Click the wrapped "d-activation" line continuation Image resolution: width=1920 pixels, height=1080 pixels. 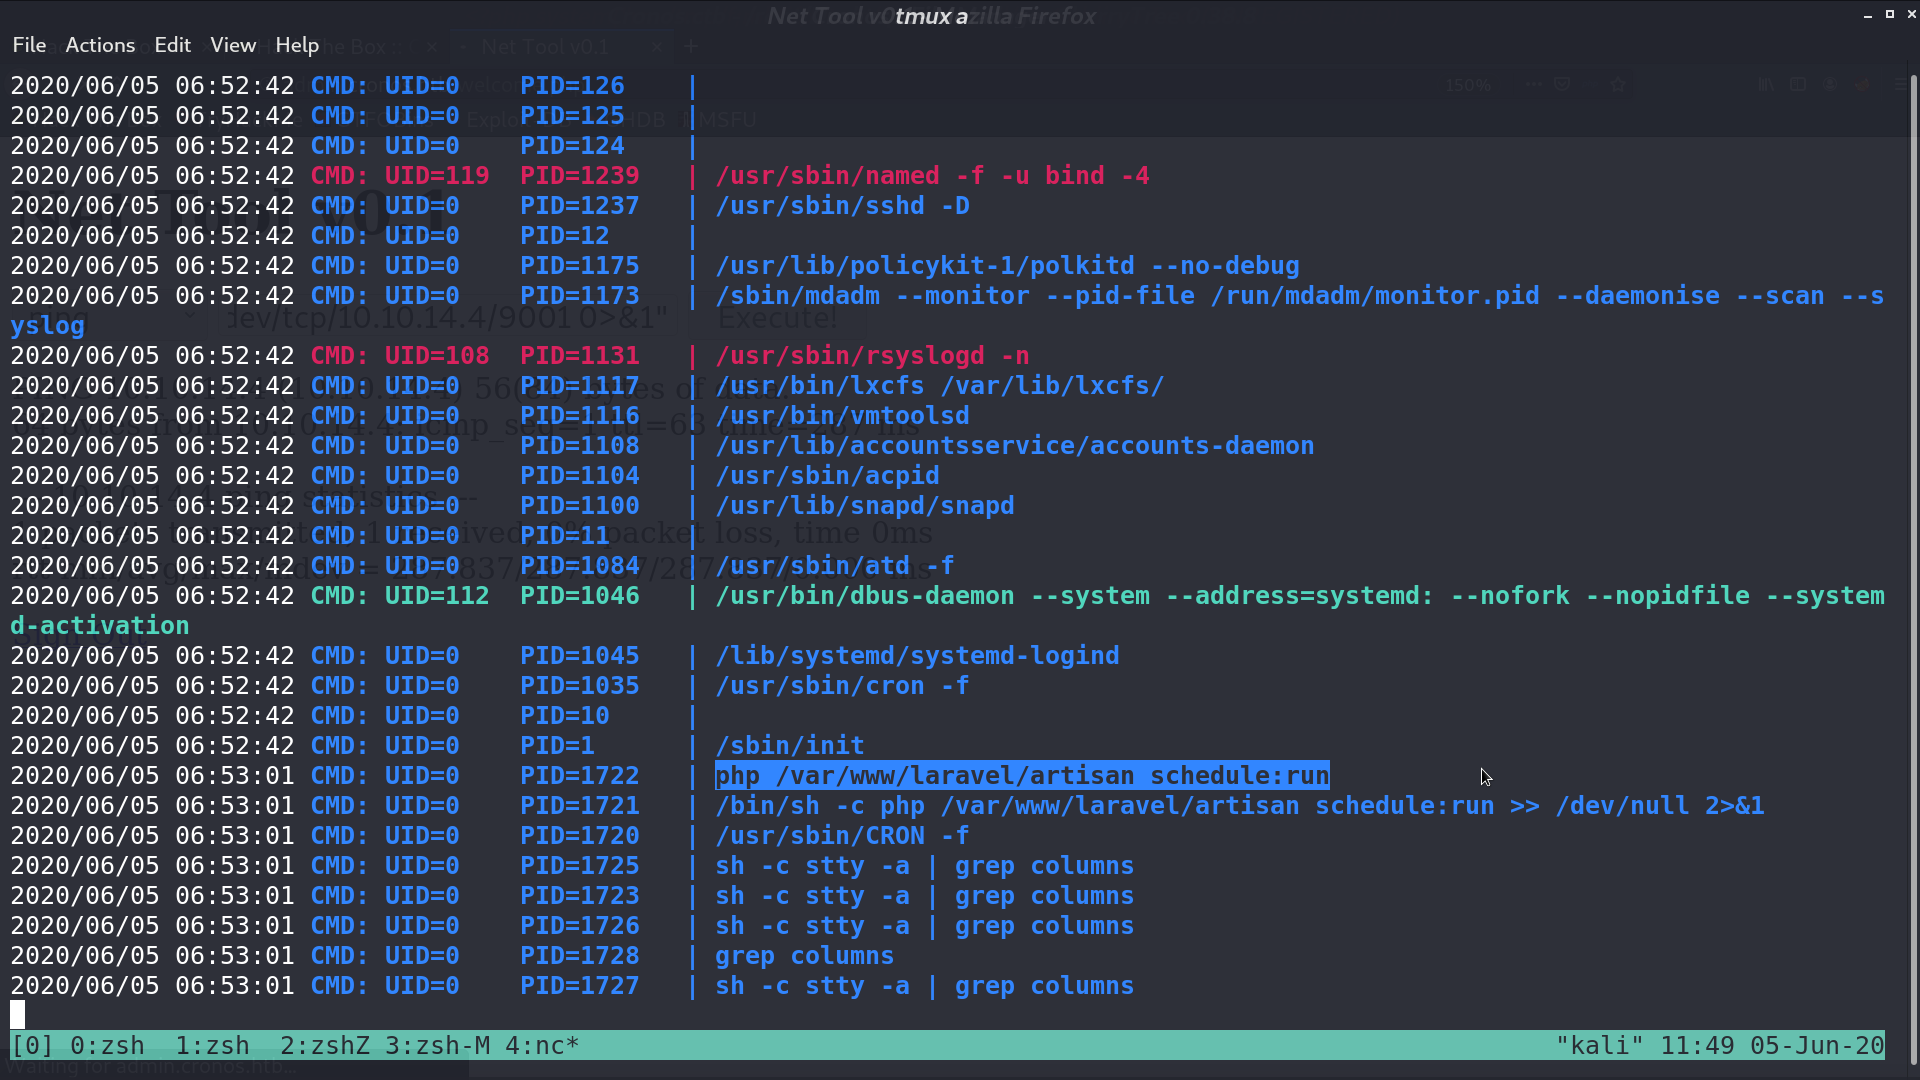pos(100,626)
